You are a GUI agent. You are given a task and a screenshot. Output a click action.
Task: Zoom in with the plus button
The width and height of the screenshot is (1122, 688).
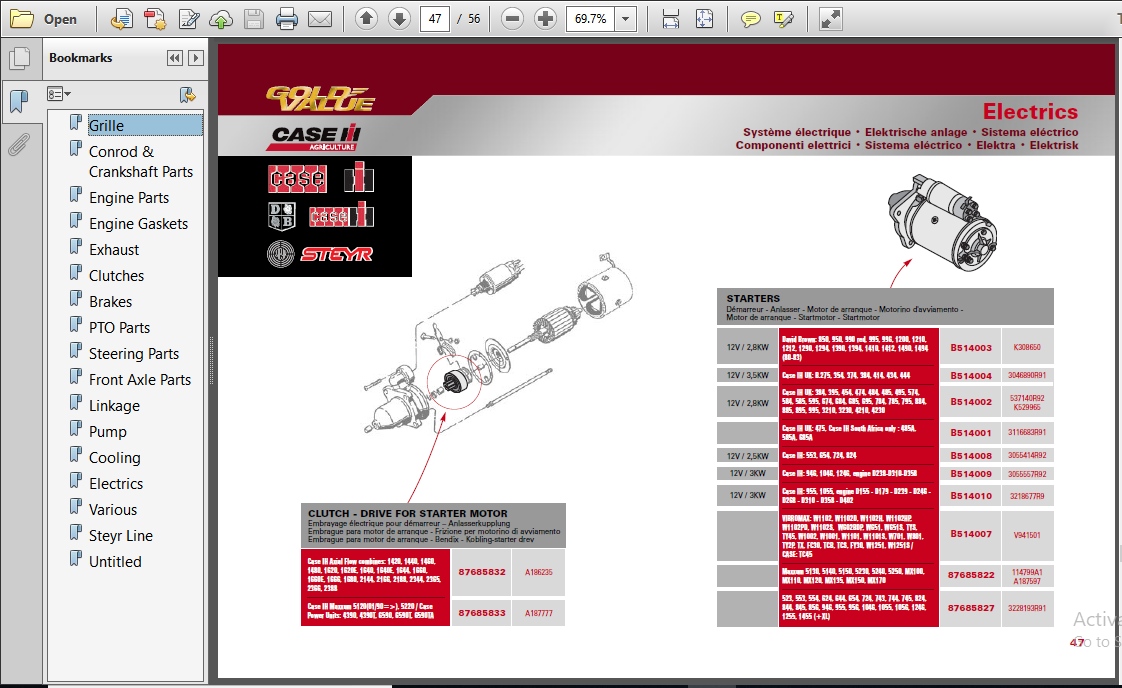click(545, 19)
